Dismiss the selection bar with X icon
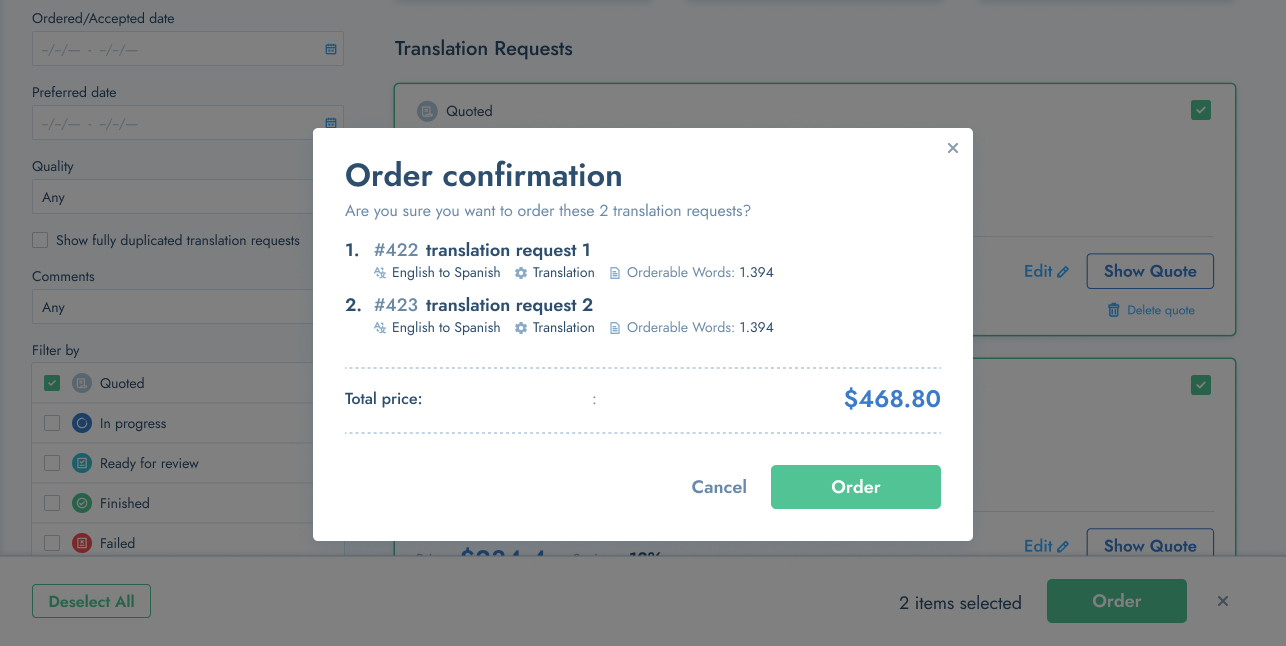The height and width of the screenshot is (646, 1286). coord(1223,601)
